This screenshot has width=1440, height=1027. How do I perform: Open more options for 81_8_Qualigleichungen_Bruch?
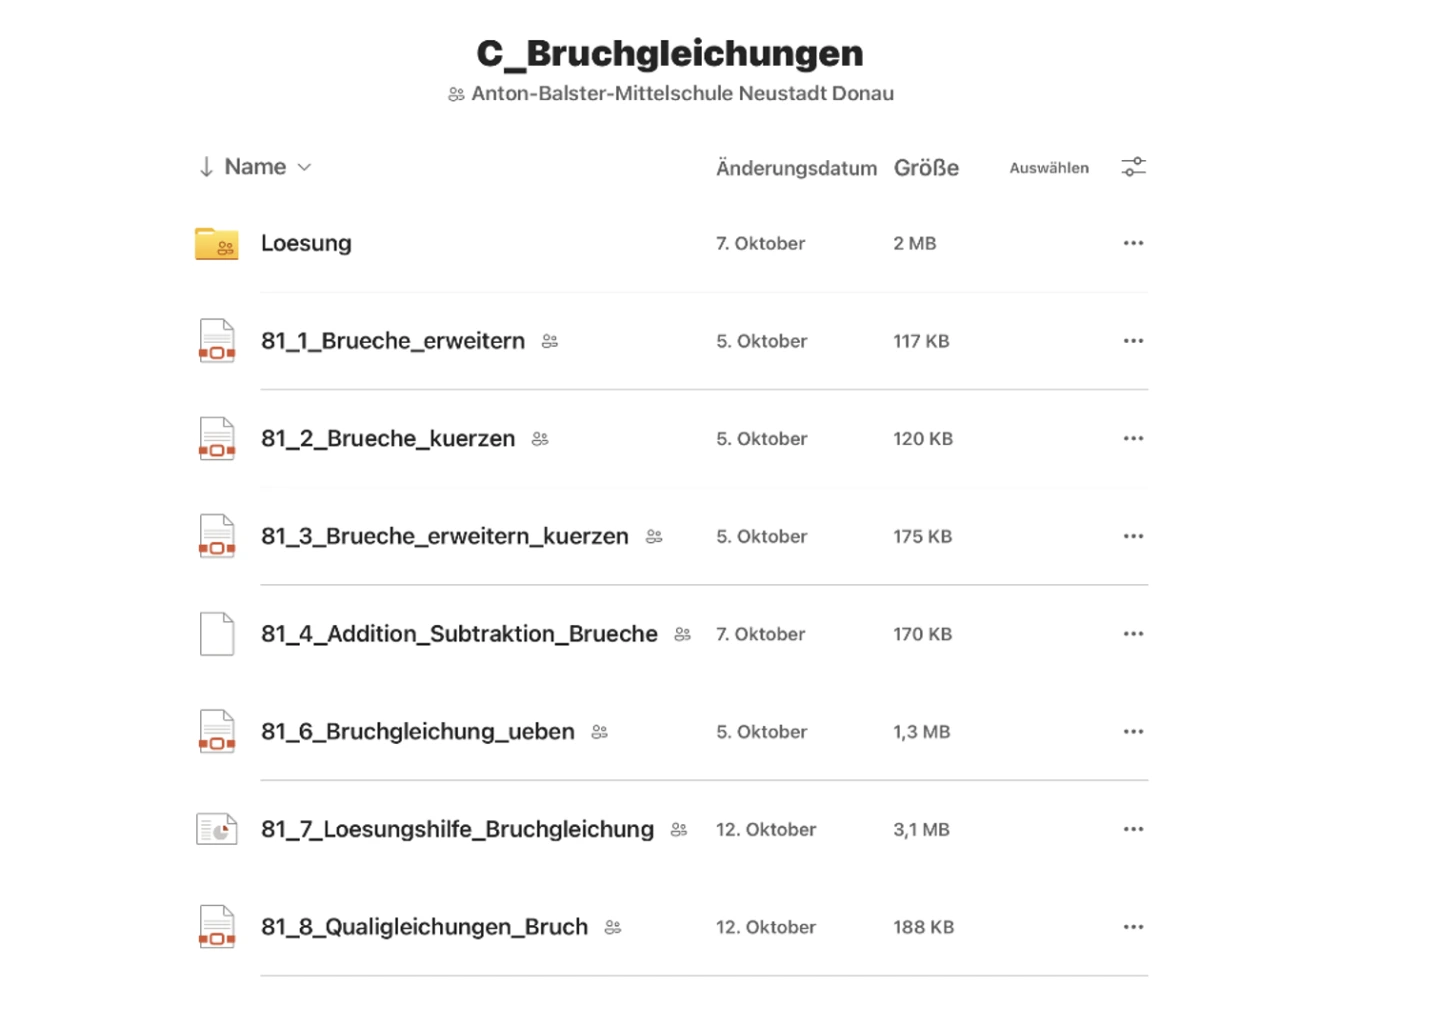(x=1133, y=927)
